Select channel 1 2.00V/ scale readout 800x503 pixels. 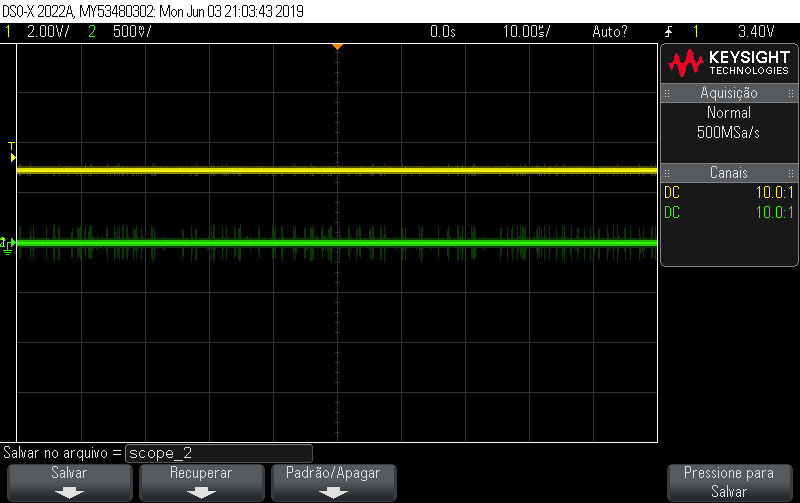[x=48, y=32]
